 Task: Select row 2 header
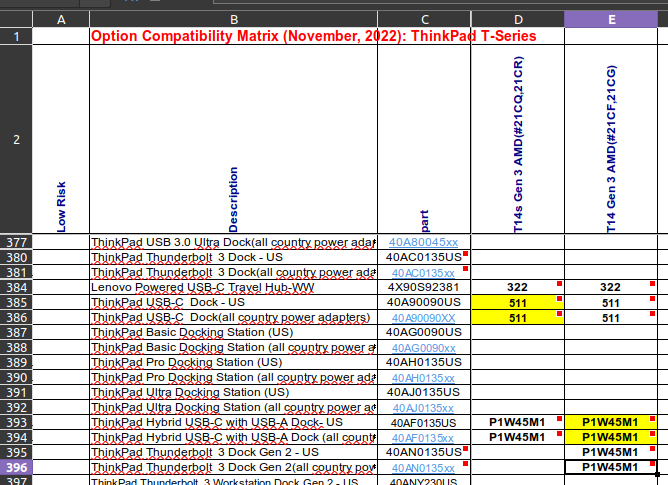click(16, 139)
